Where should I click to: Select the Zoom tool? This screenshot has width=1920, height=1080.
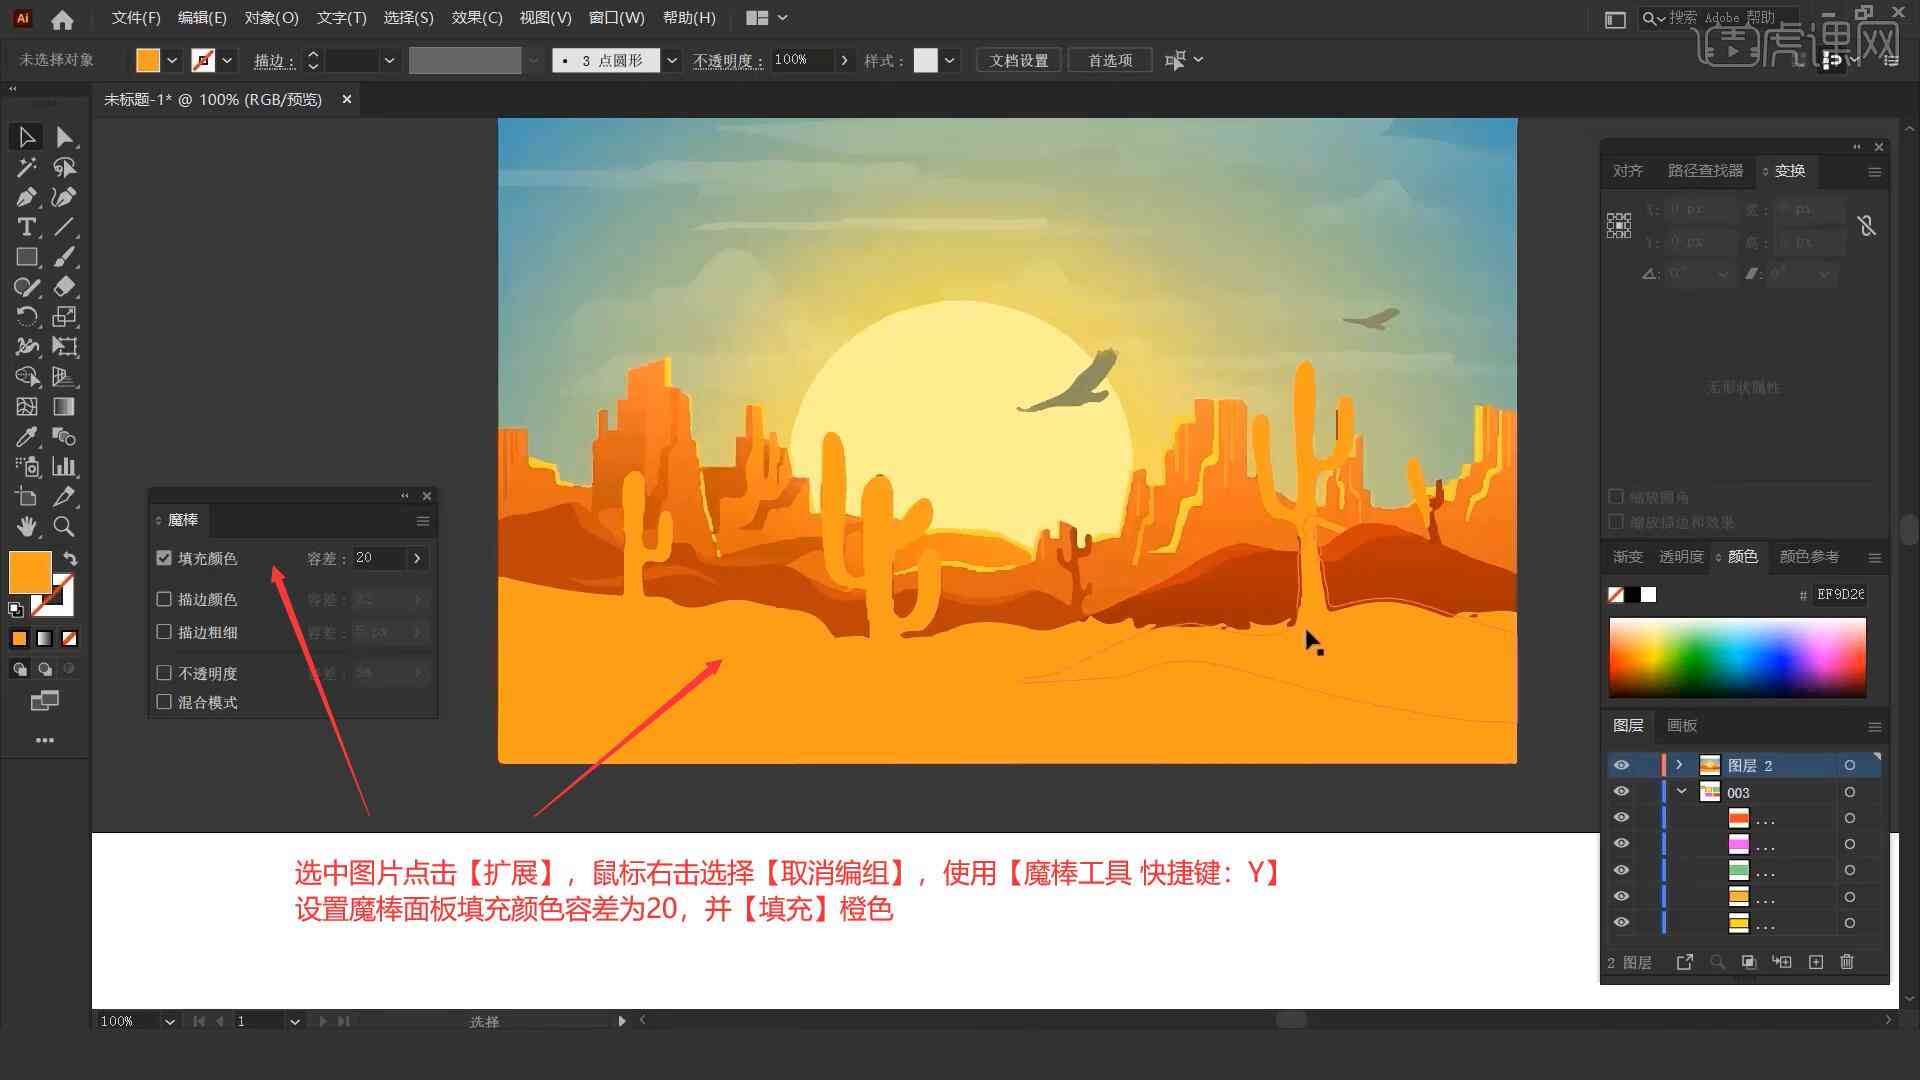[x=63, y=526]
